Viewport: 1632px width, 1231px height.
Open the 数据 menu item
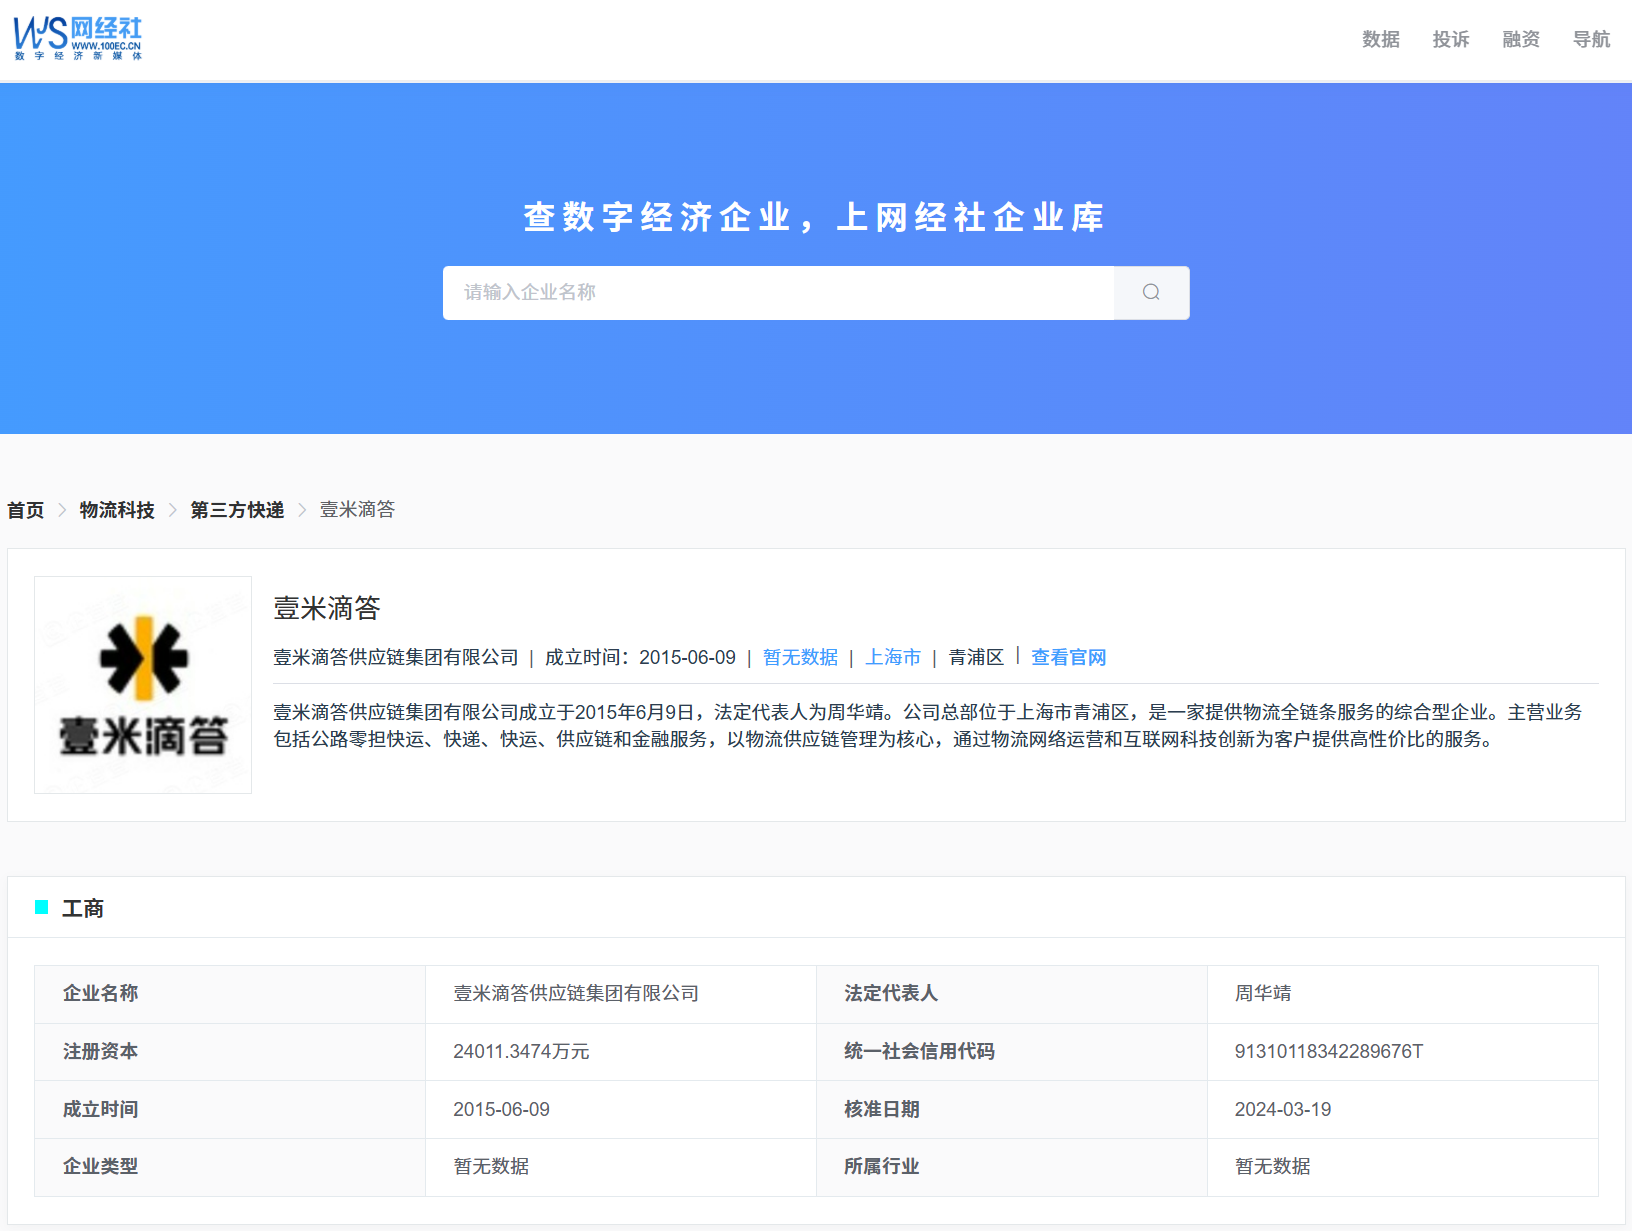(1380, 39)
